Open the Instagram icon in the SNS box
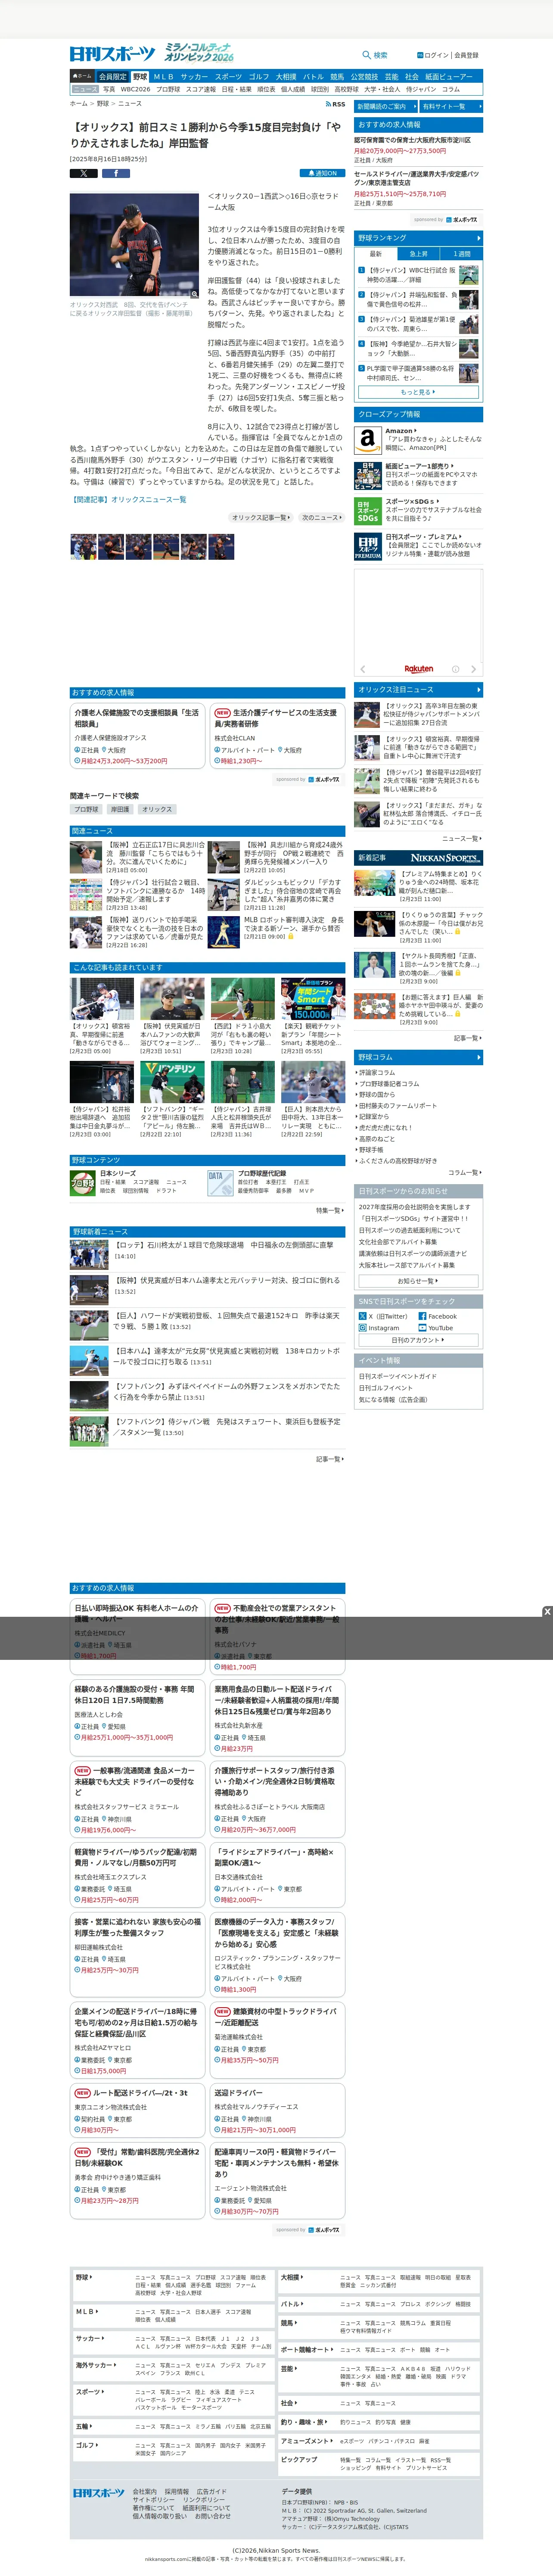Image resolution: width=553 pixels, height=2576 pixels. click(x=362, y=1328)
